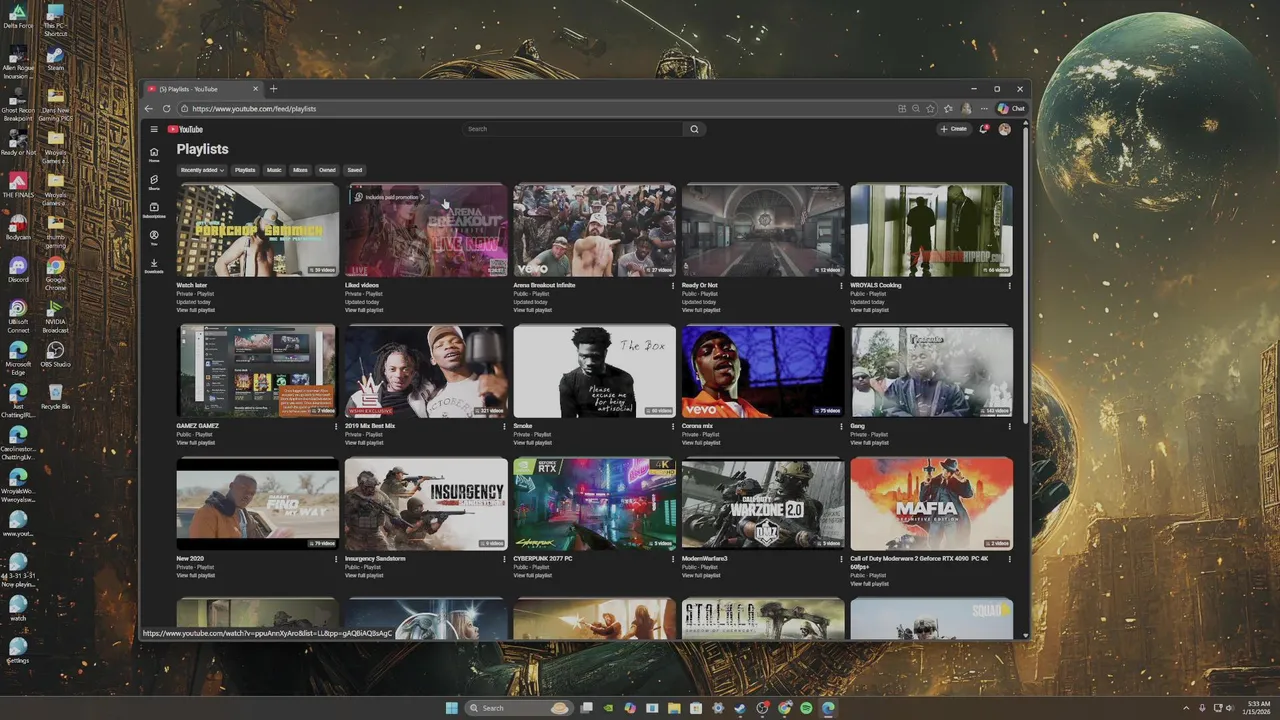Image resolution: width=1280 pixels, height=720 pixels.
Task: Open the You section in sidebar
Action: point(154,238)
